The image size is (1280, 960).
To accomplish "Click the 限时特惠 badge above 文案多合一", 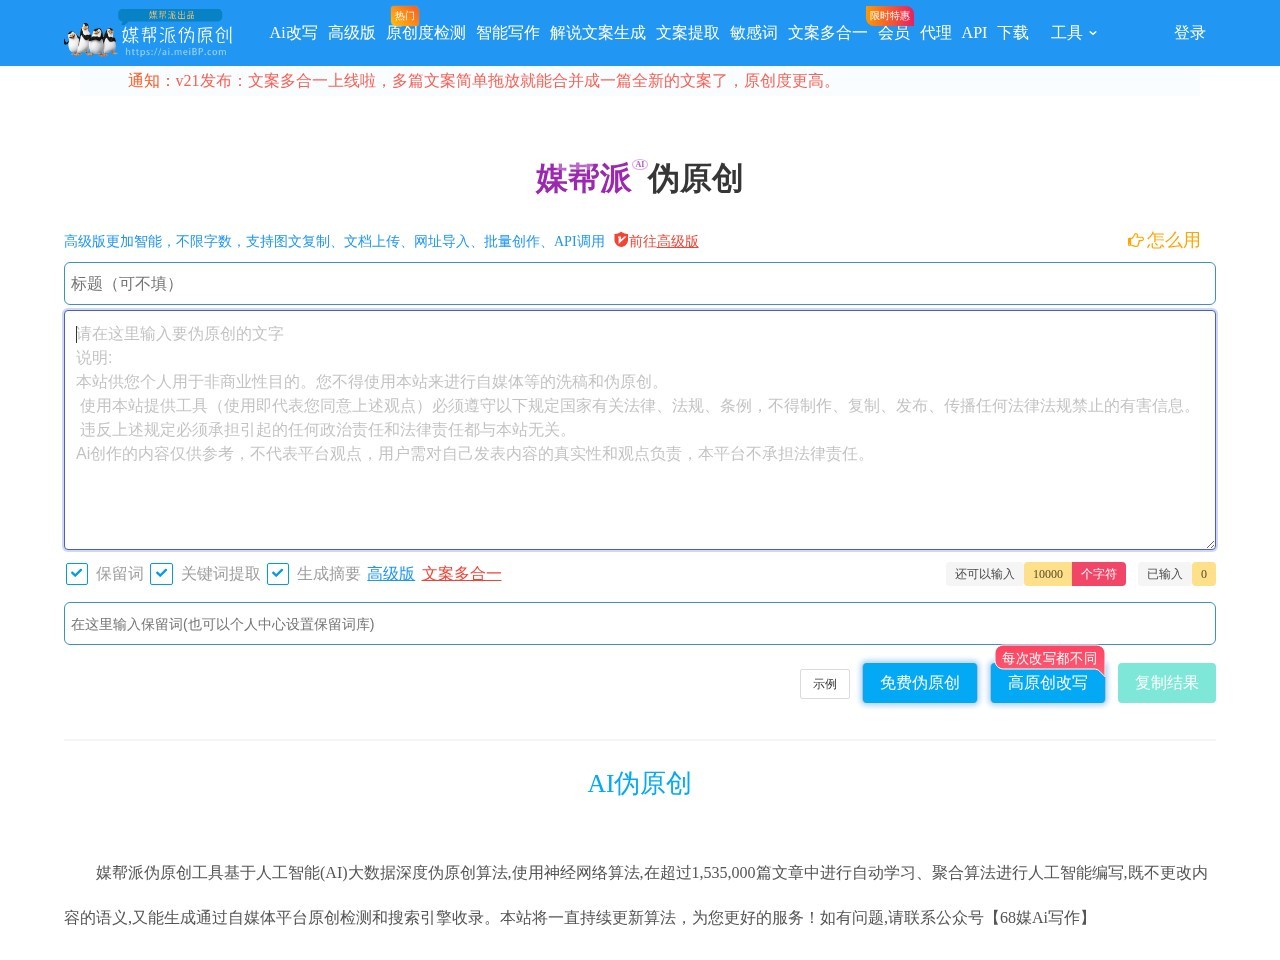I will point(888,16).
